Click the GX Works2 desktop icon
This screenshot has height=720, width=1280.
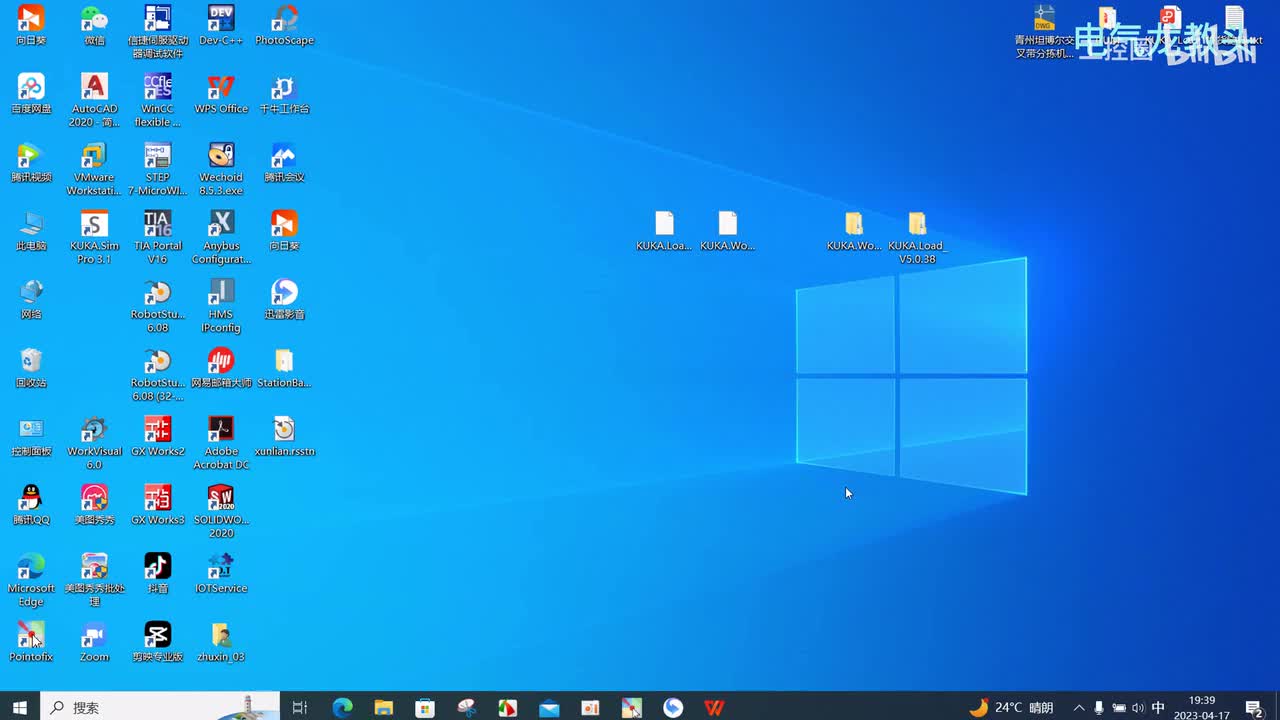[x=158, y=437]
